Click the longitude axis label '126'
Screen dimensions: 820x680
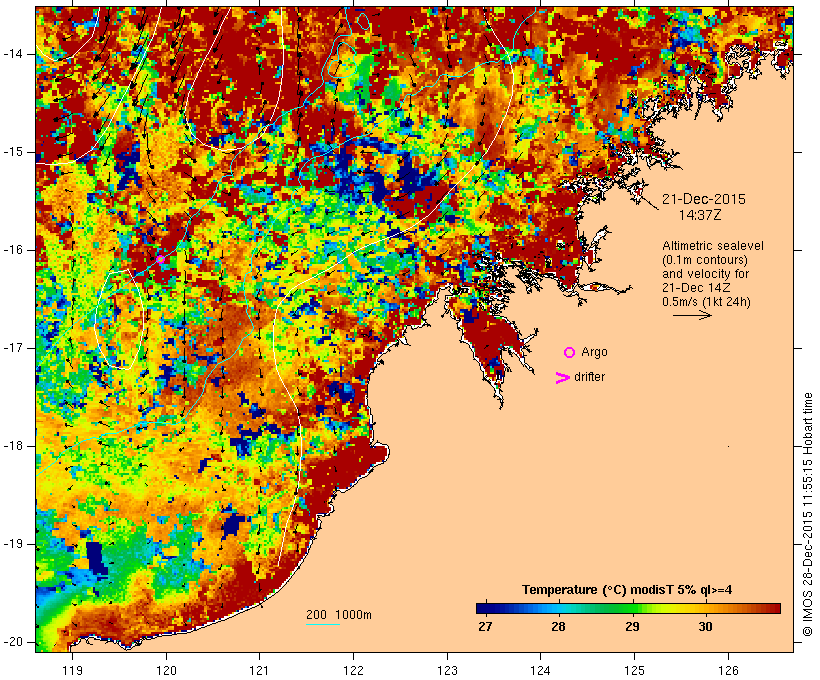(x=728, y=670)
